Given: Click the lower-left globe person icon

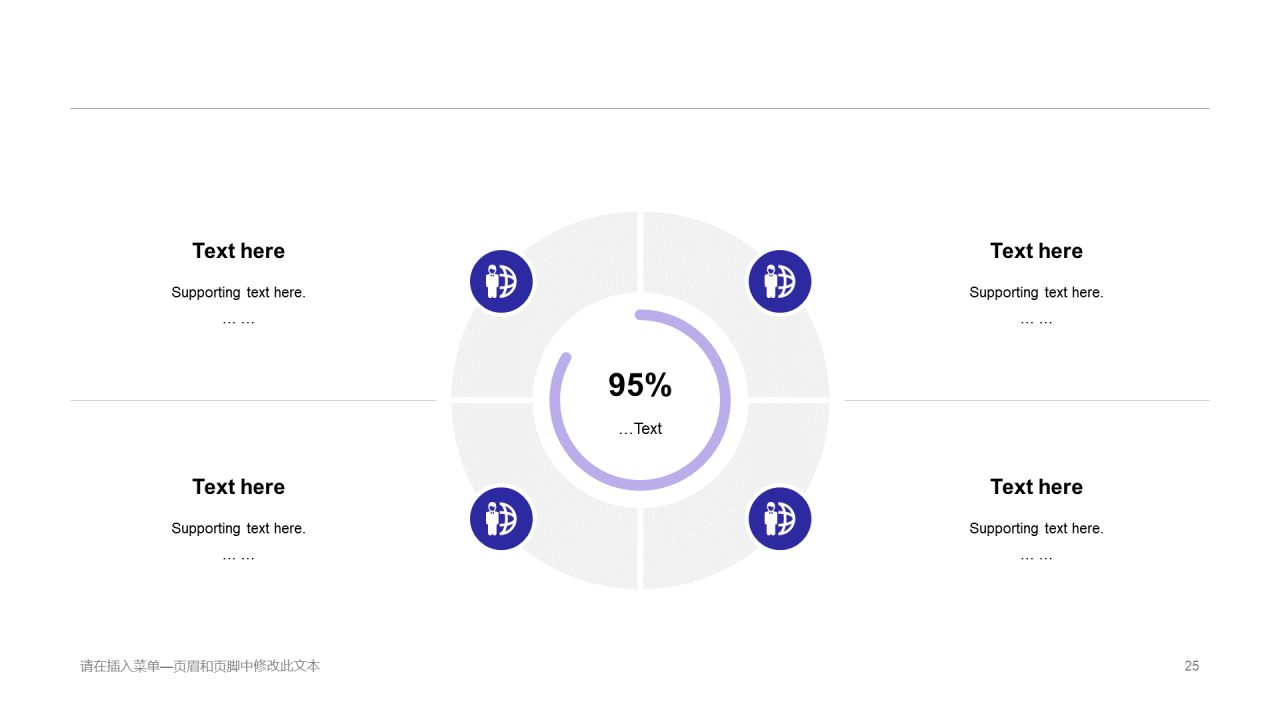Looking at the screenshot, I should (502, 518).
